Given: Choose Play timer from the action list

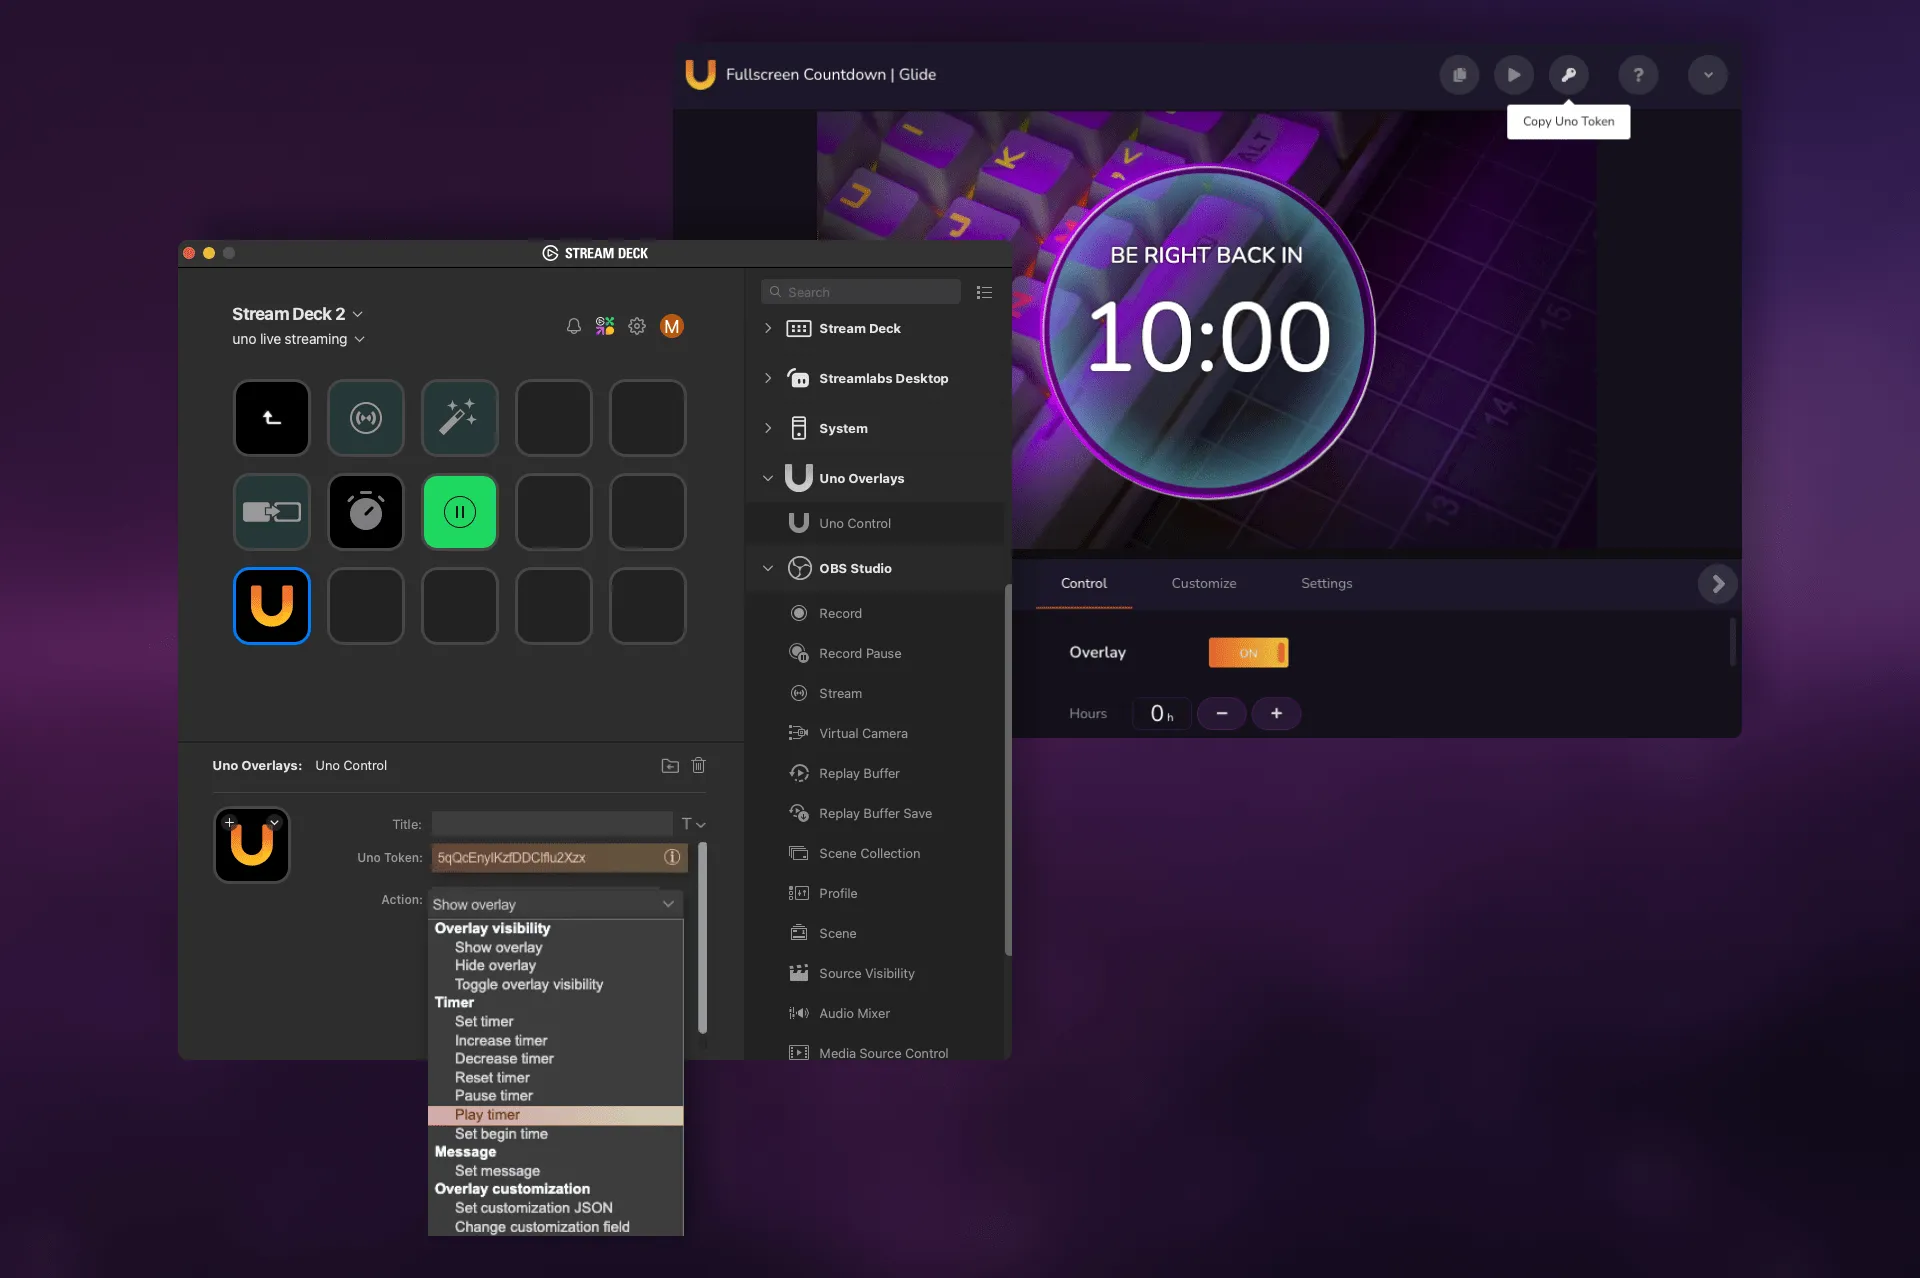Looking at the screenshot, I should [555, 1115].
